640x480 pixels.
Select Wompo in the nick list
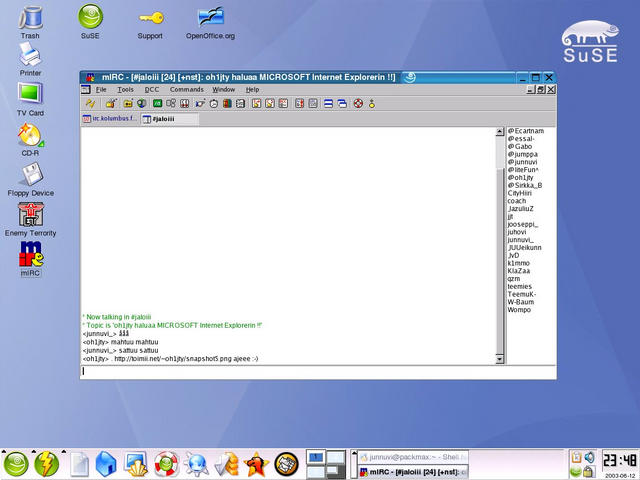(x=519, y=310)
